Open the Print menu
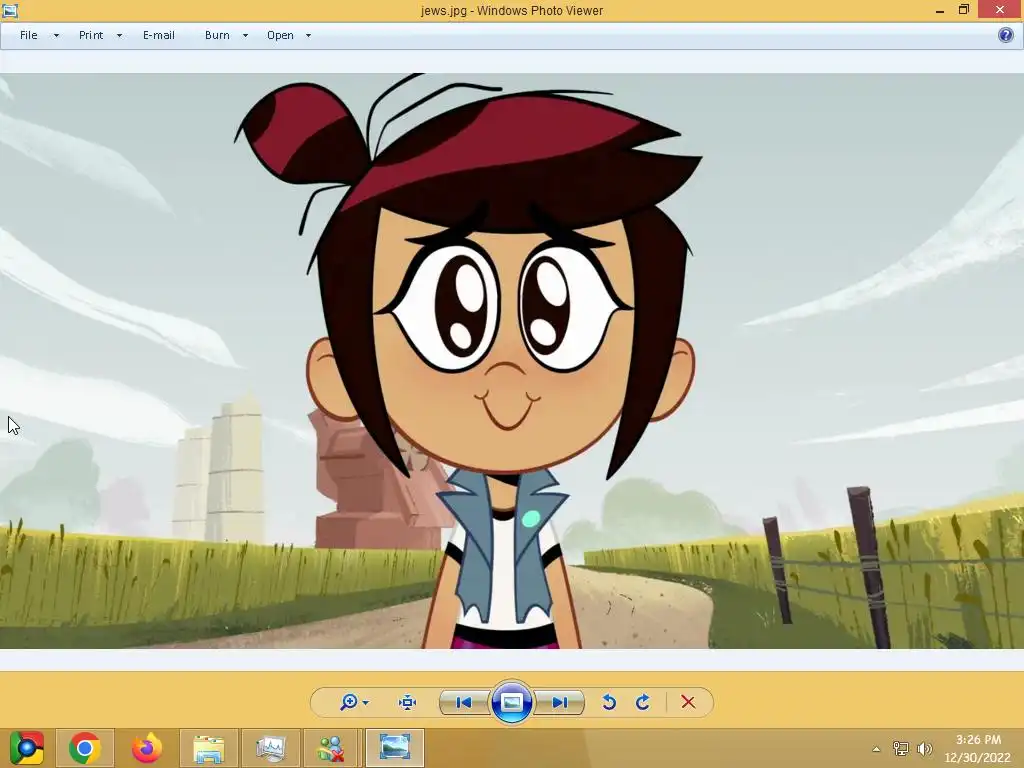 click(x=91, y=35)
